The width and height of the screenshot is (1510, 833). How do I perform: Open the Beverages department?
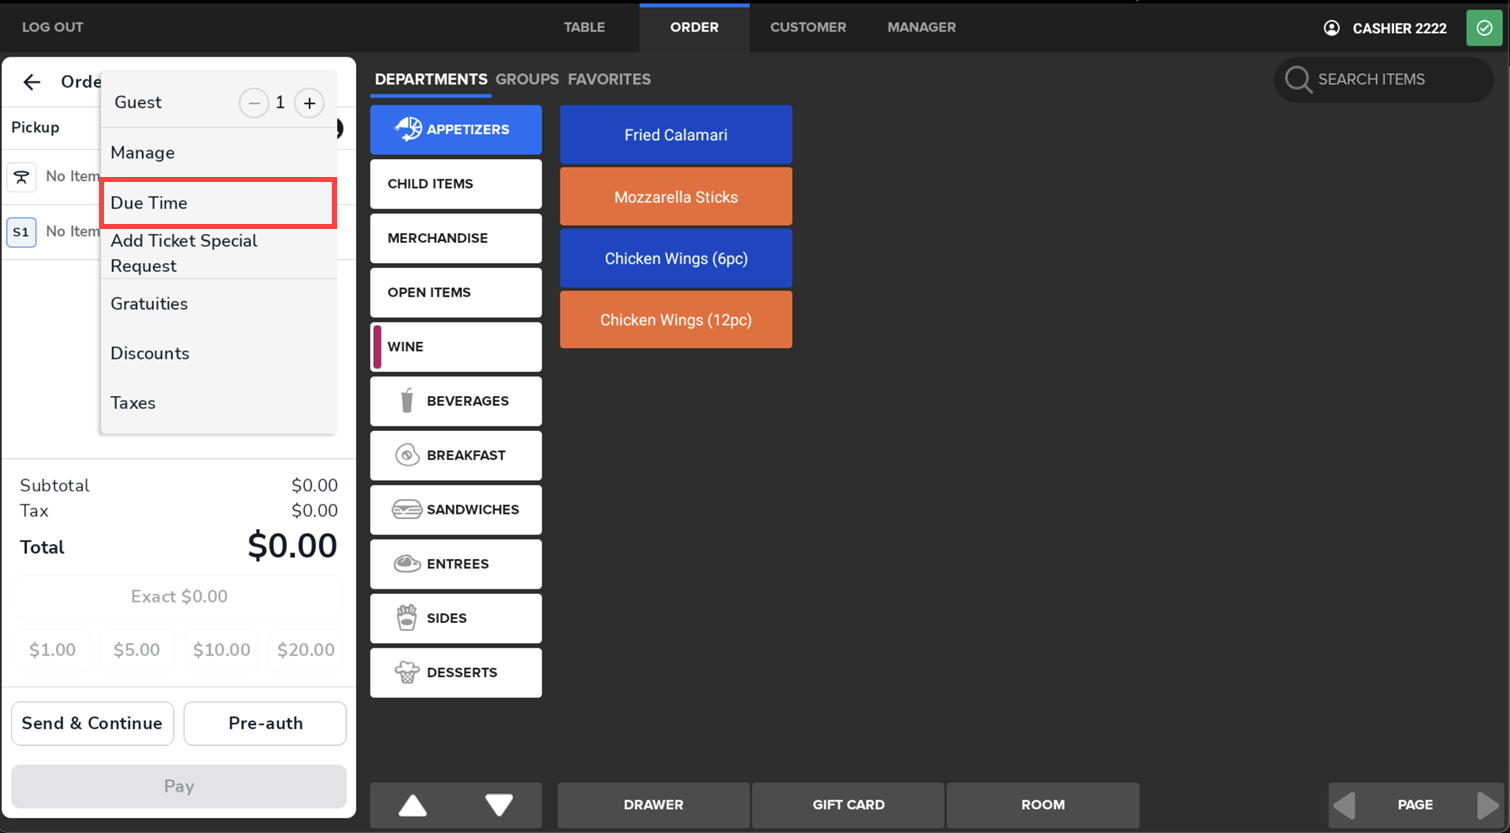coord(456,401)
